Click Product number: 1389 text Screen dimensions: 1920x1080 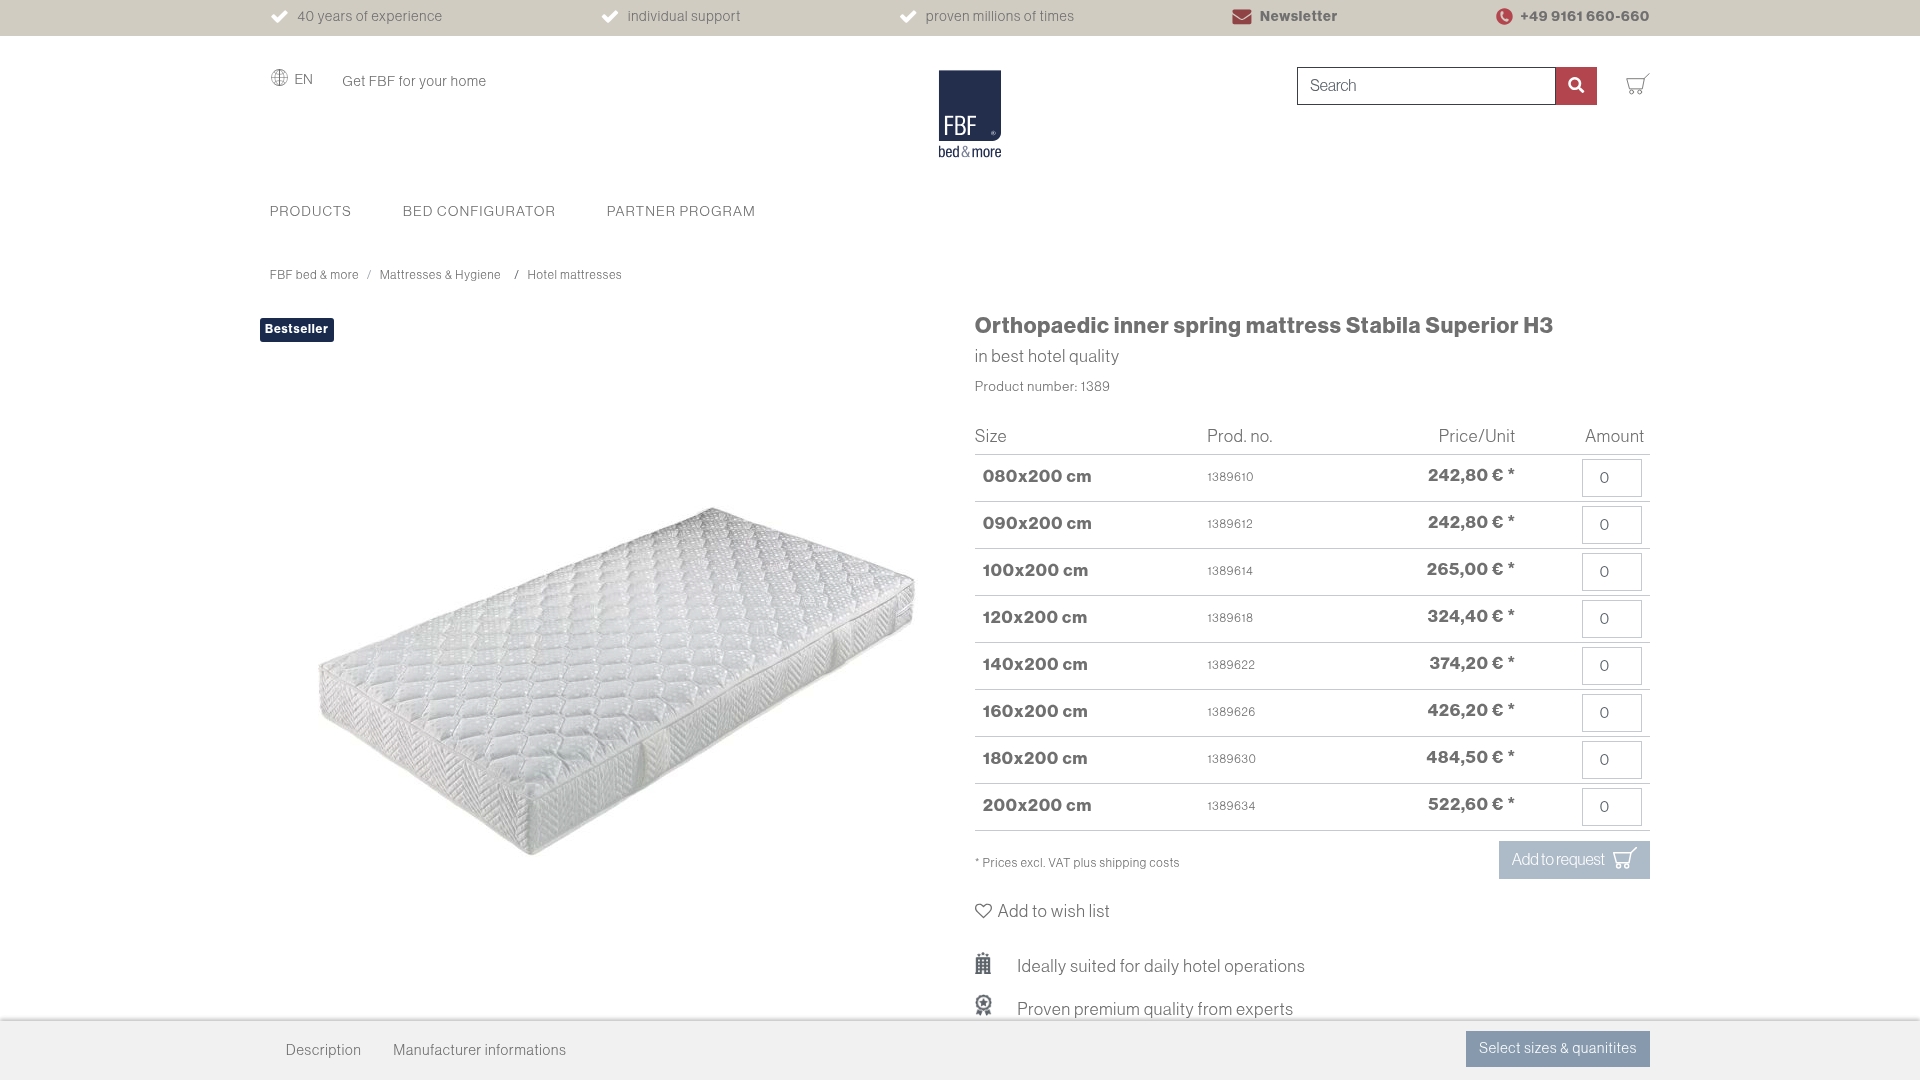pos(1042,387)
